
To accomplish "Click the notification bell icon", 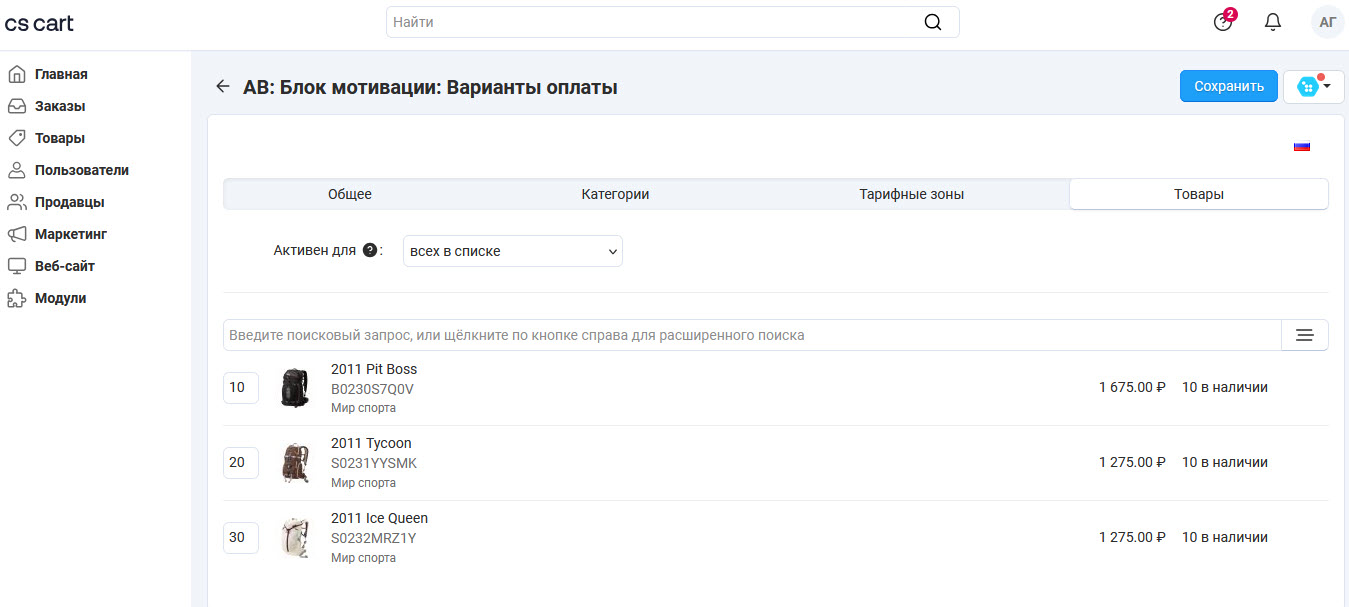I will (x=1272, y=21).
